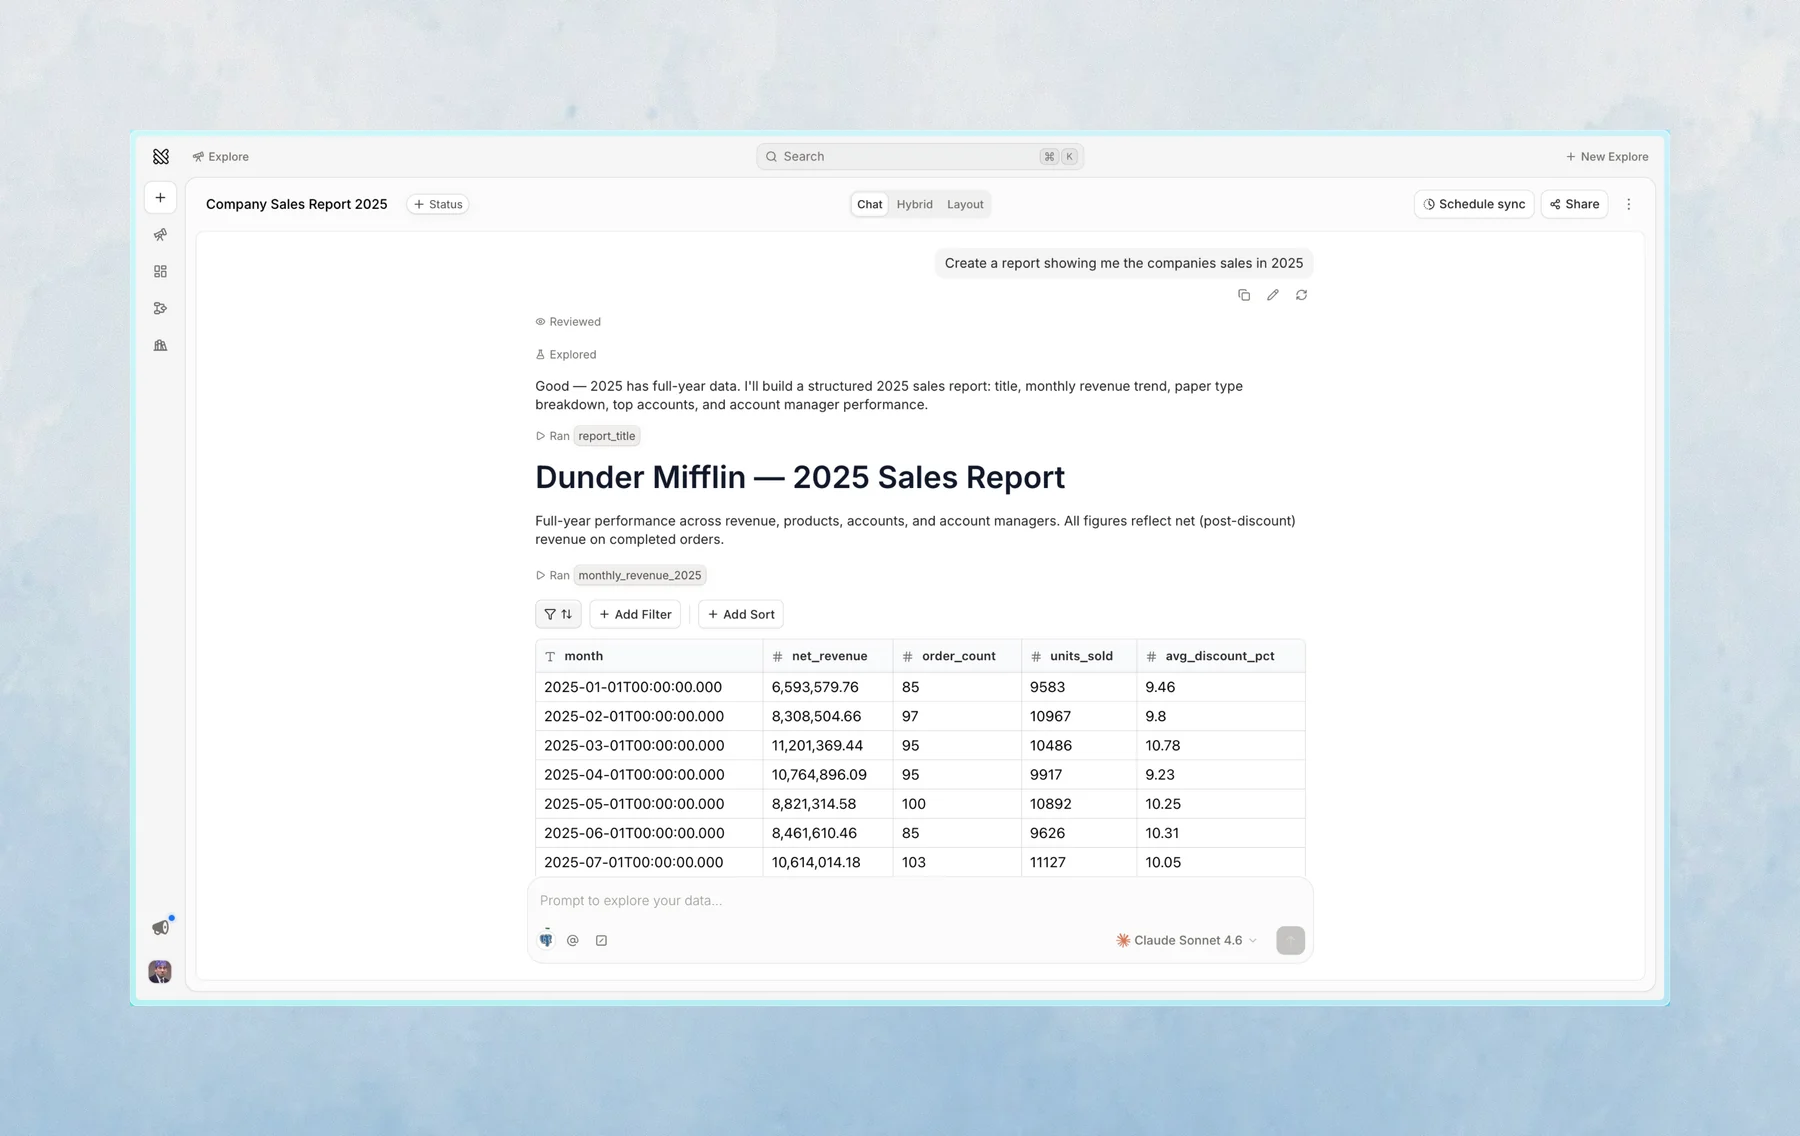Select the Chat tab
Viewport: 1800px width, 1136px height.
[869, 204]
